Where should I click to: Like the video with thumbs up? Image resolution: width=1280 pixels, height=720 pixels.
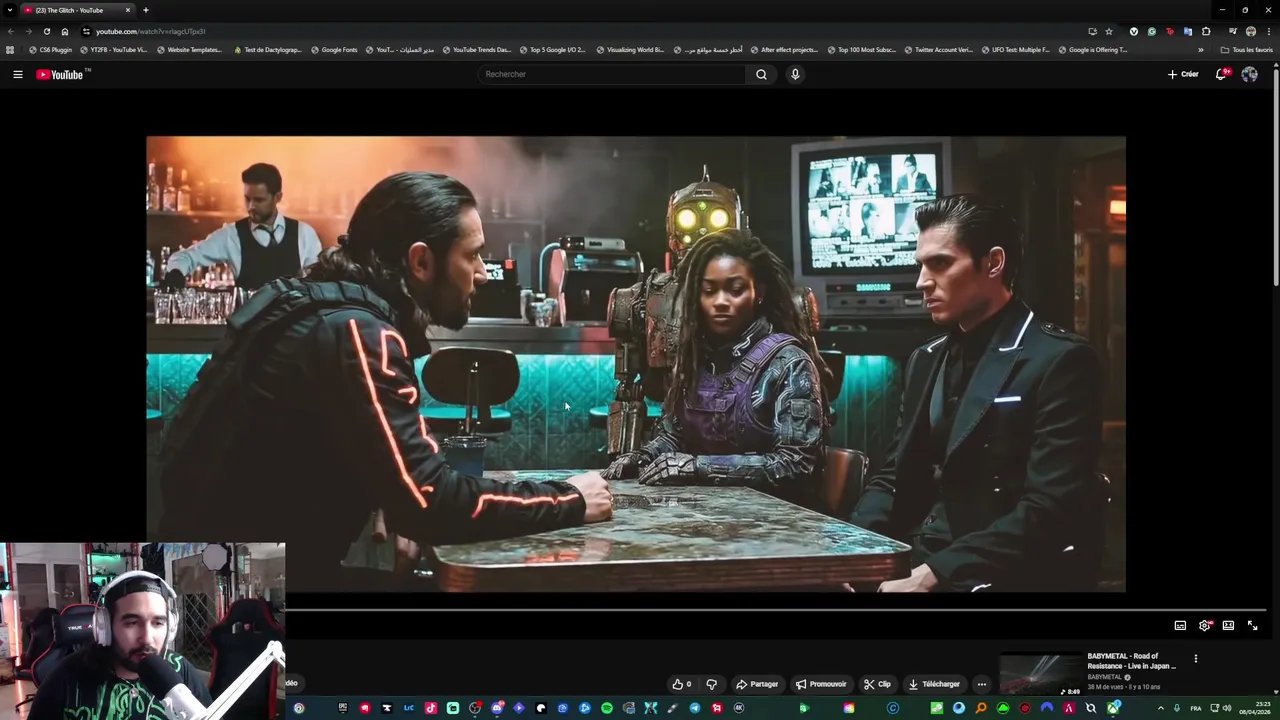click(x=681, y=684)
